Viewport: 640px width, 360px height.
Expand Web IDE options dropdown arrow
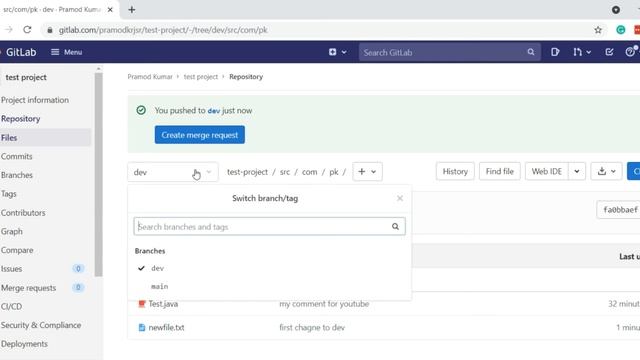tap(577, 171)
